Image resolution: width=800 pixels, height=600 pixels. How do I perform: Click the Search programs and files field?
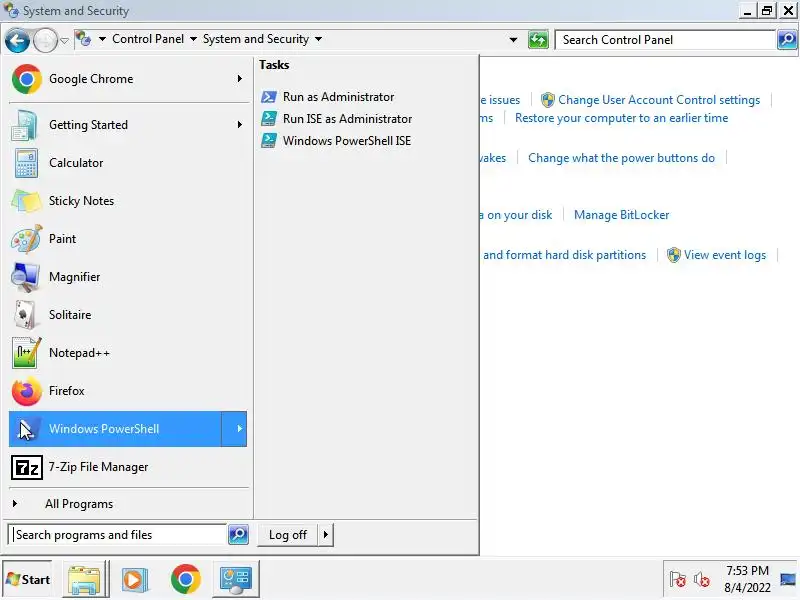tap(118, 535)
